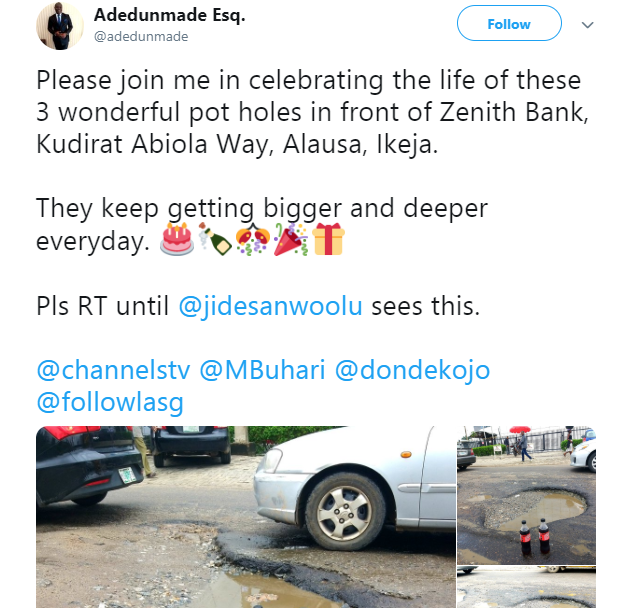This screenshot has width=626, height=608.
Task: Open Adedunmade's profile picture avatar
Action: point(57,25)
